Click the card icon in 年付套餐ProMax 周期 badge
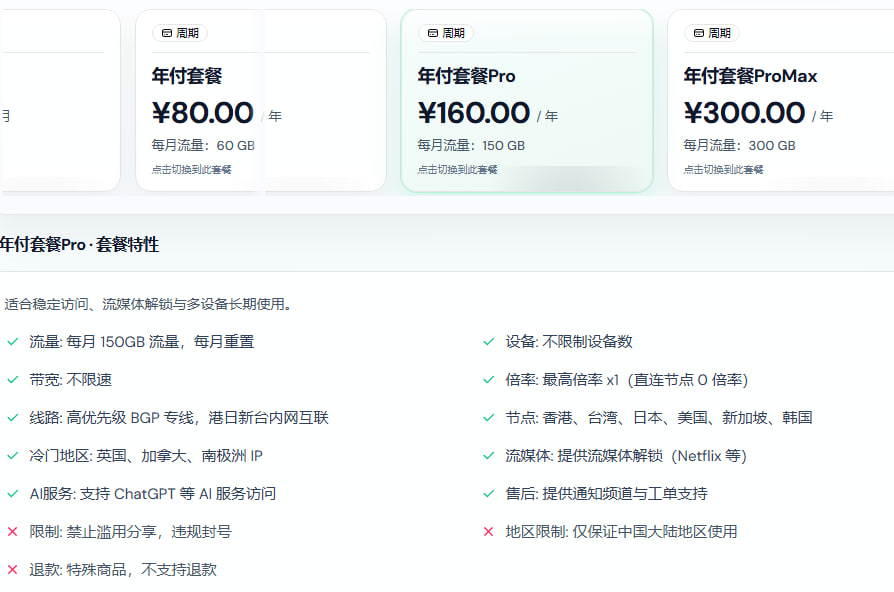This screenshot has height=592, width=894. pos(699,33)
